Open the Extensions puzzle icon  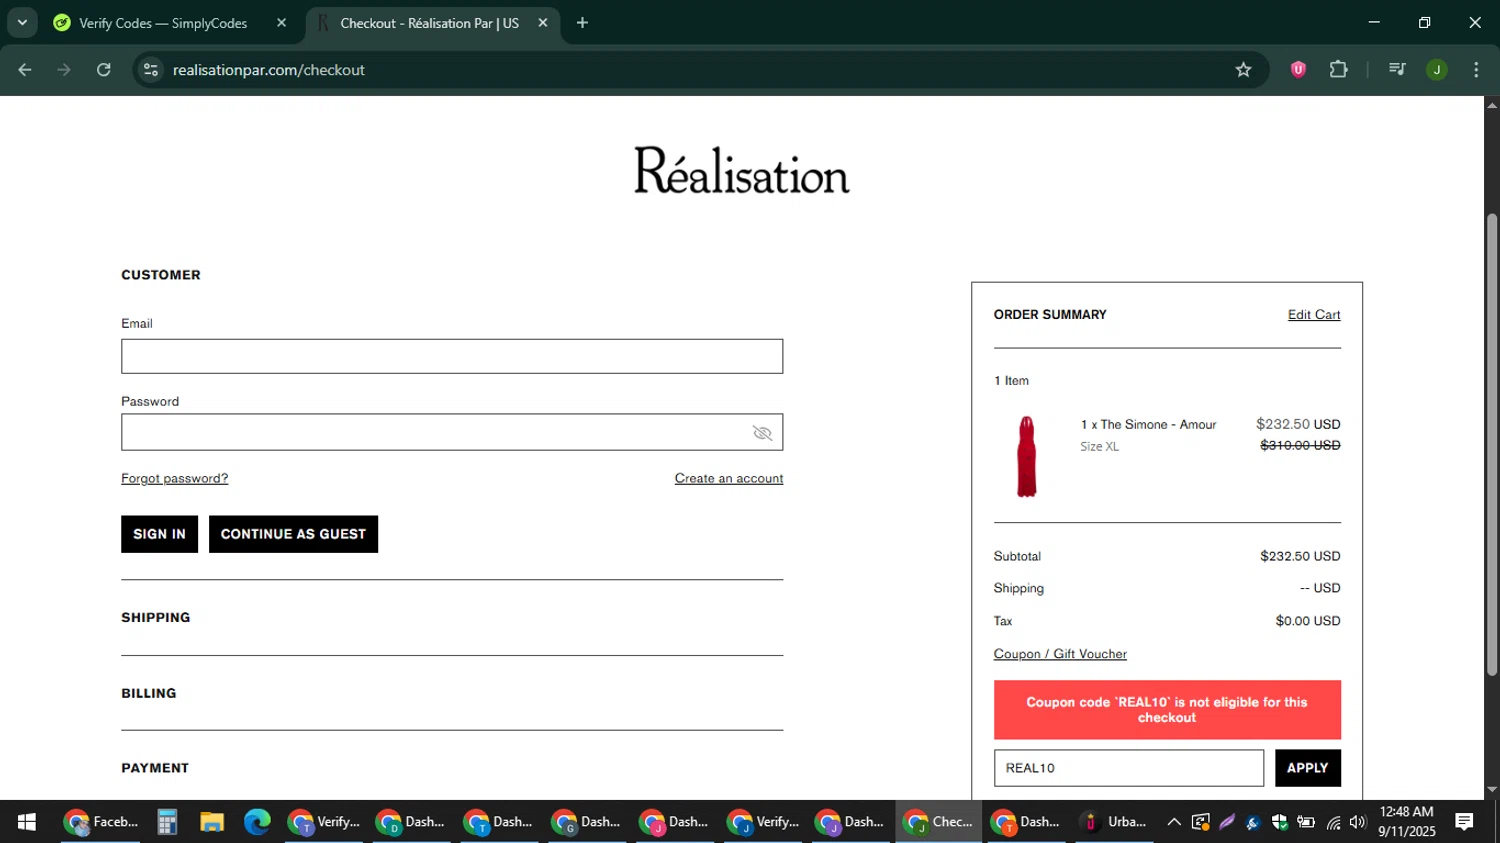pyautogui.click(x=1339, y=70)
